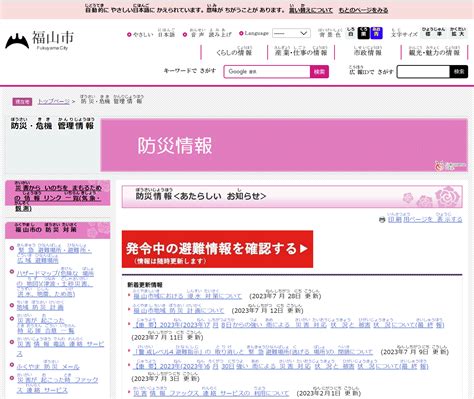
Task: Set text size to 標準 (standard)
Action: 433,33
